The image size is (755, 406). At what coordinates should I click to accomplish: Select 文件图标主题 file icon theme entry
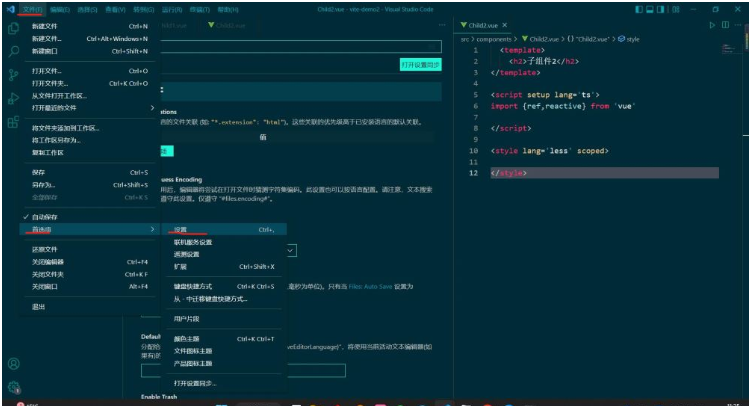tap(224, 351)
